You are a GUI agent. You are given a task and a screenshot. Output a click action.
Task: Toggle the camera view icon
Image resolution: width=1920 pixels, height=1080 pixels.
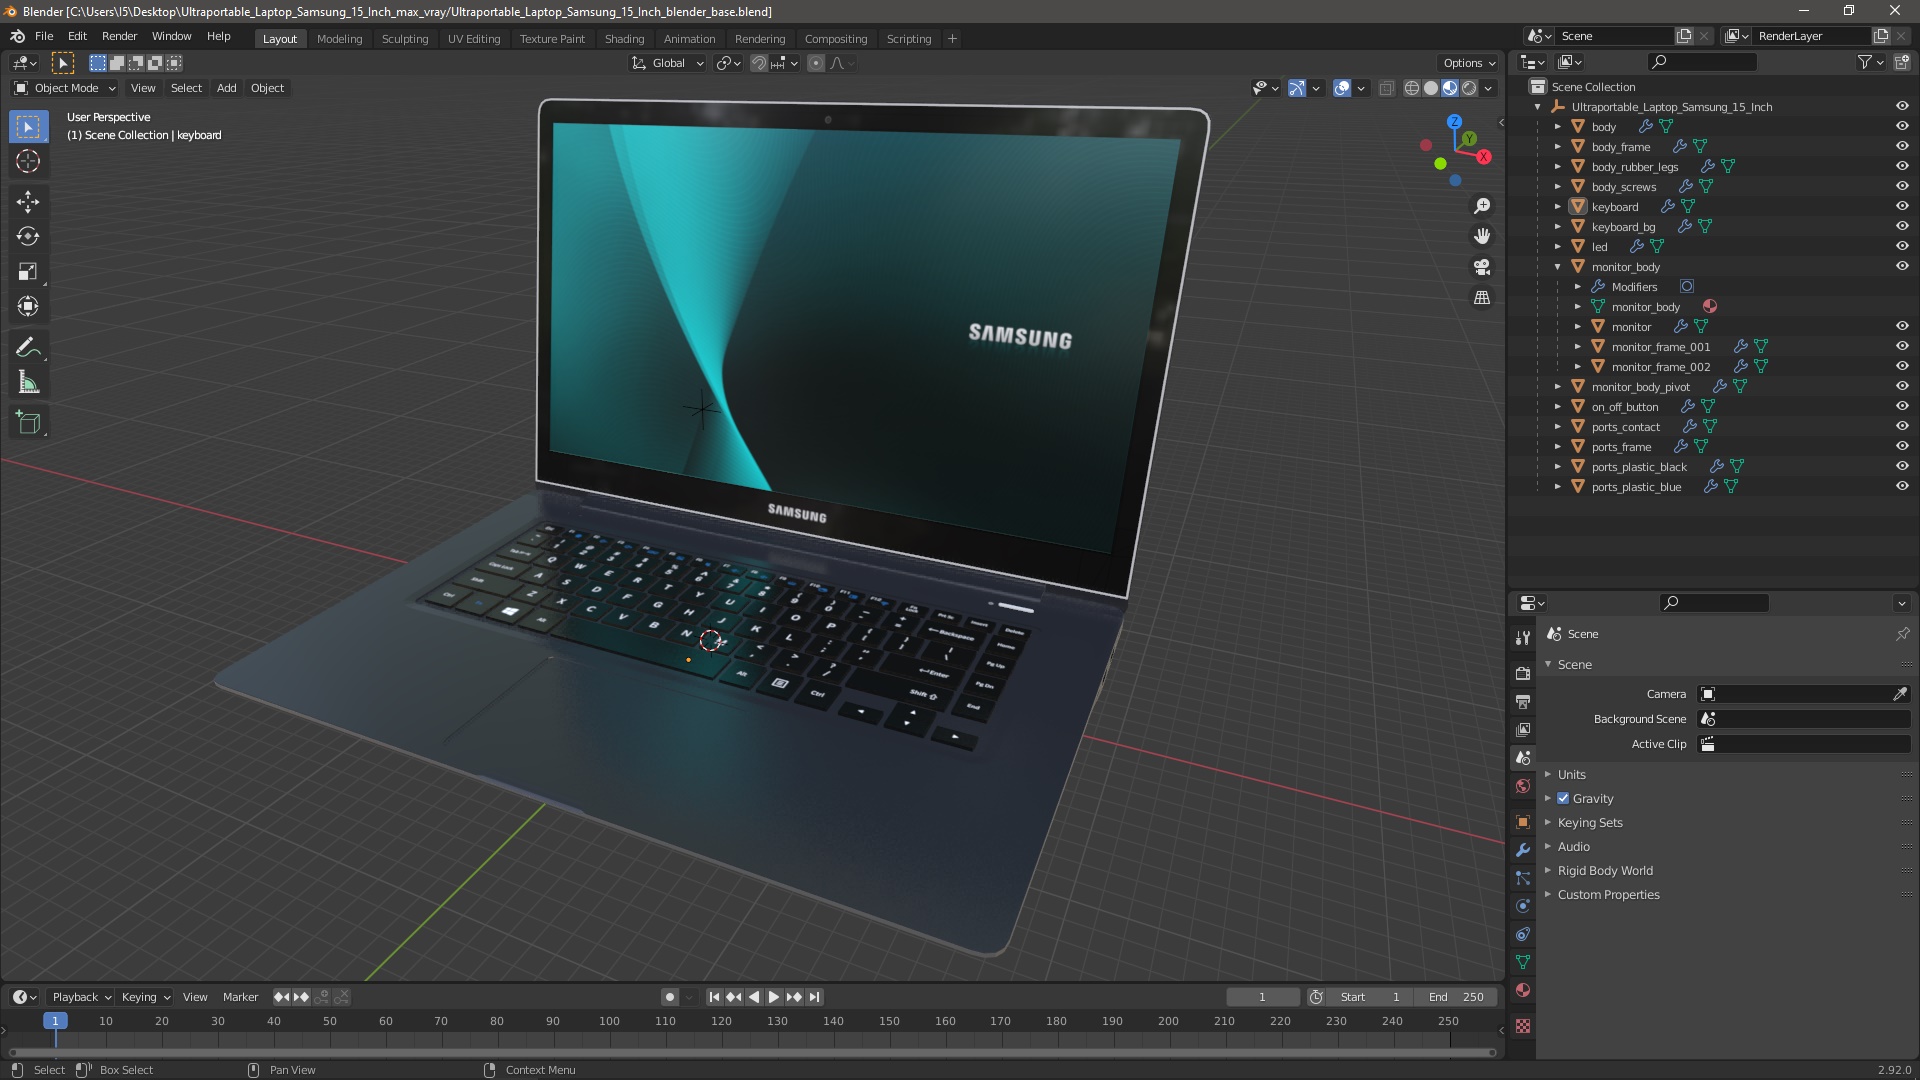[x=1482, y=267]
